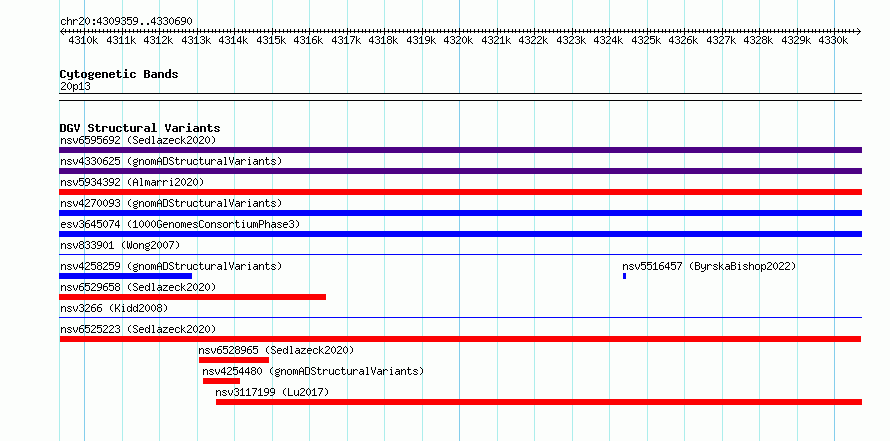The width and height of the screenshot is (890, 441).
Task: Click the chr20:4309359..4330690 coordinates text
Action: pos(126,22)
